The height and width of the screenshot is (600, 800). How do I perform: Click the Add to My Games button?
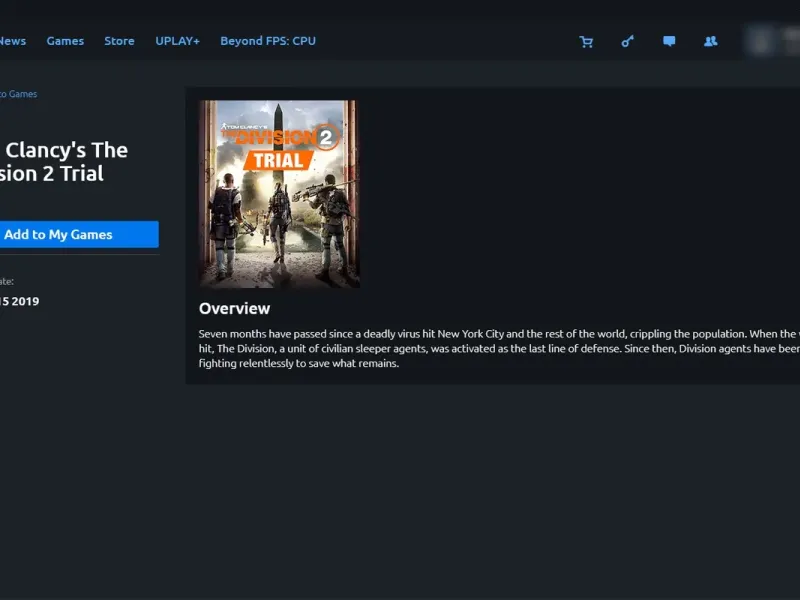tap(79, 234)
